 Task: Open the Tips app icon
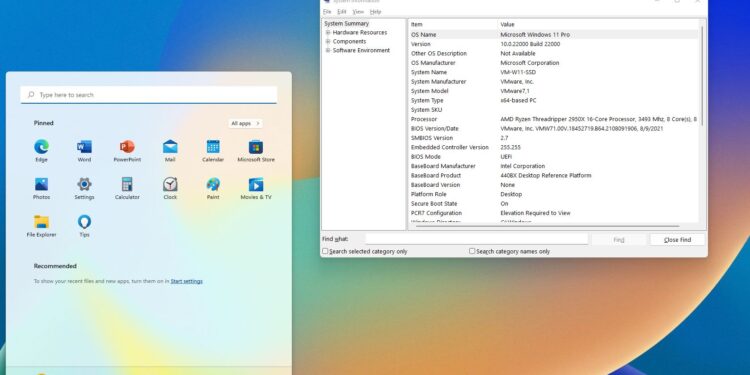[84, 222]
